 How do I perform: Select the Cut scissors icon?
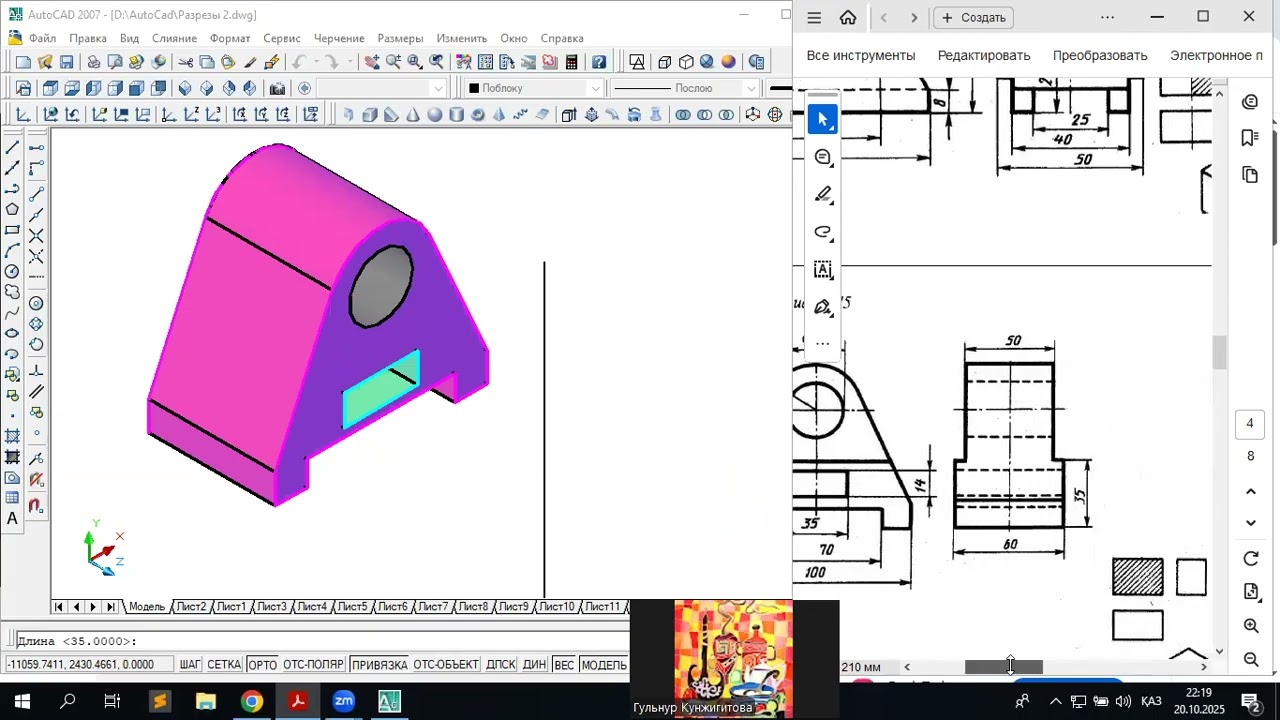click(x=186, y=62)
